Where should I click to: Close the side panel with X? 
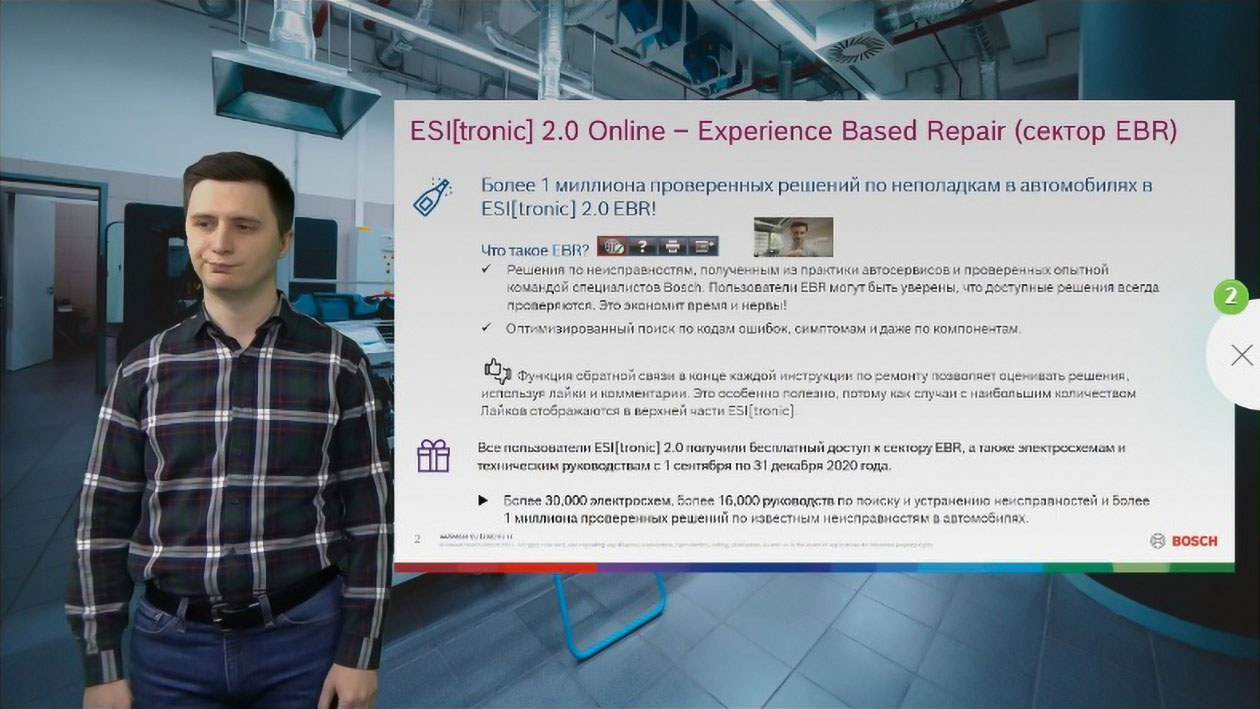click(x=1241, y=355)
